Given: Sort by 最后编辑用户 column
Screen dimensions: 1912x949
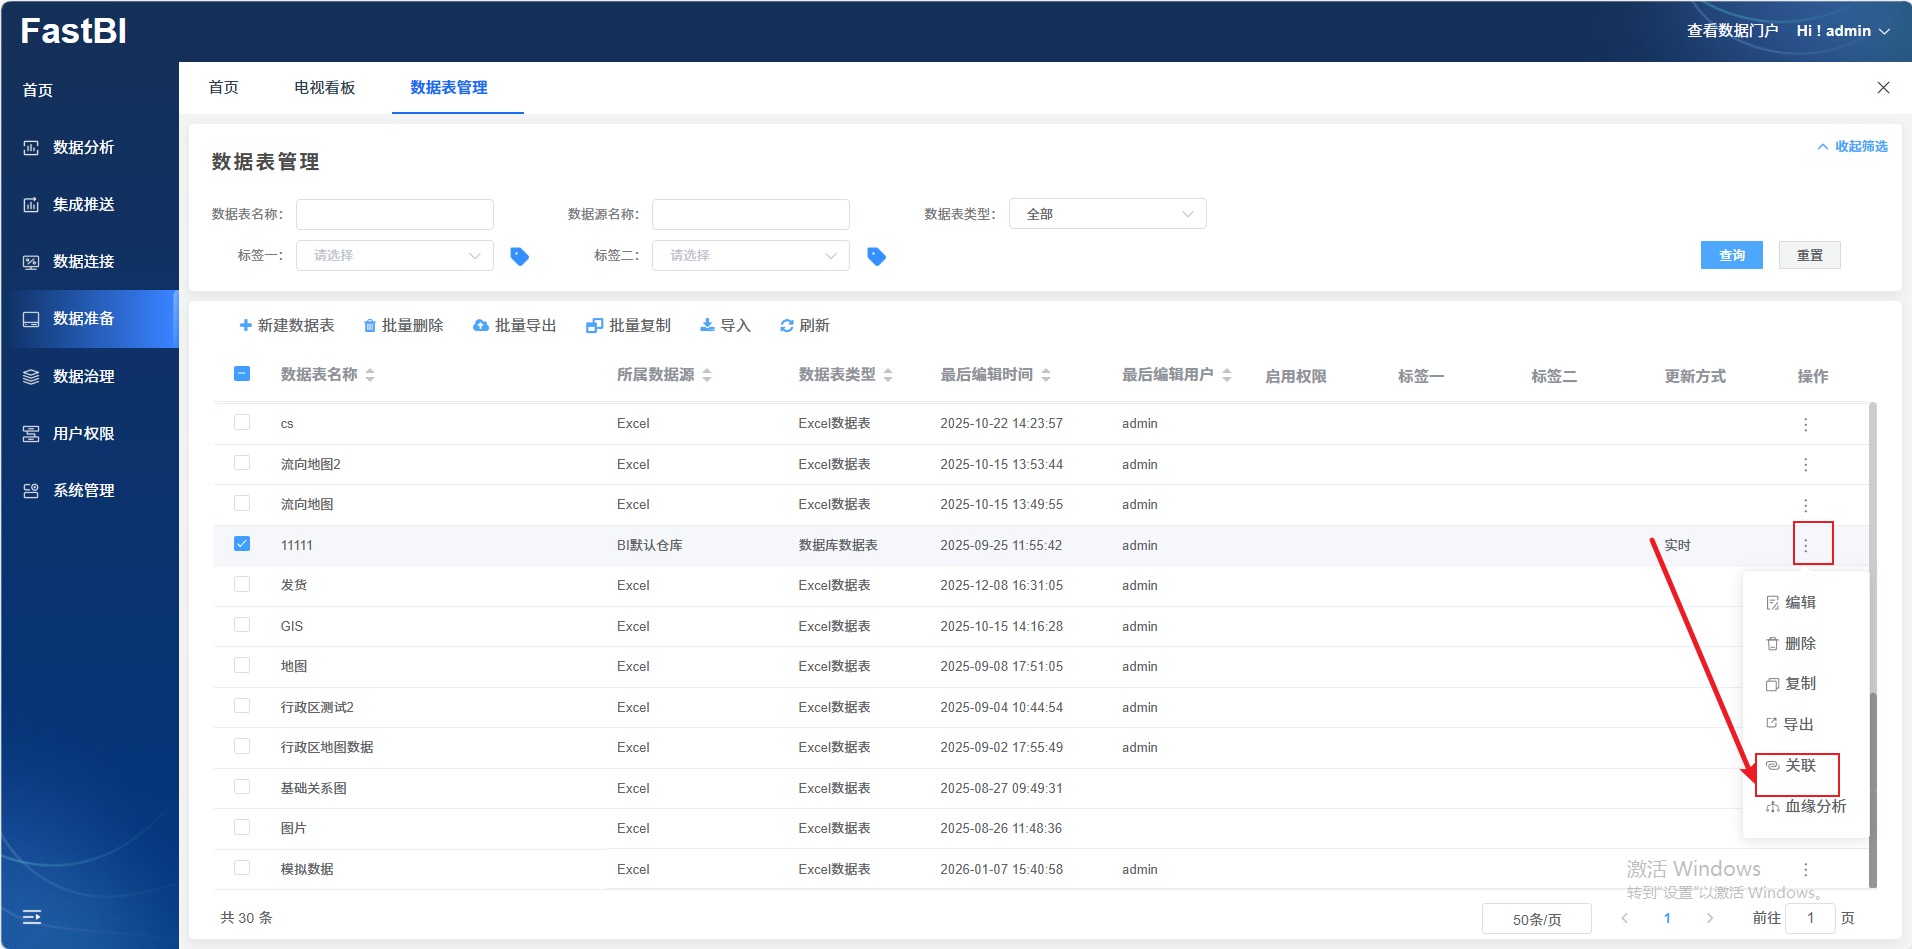Looking at the screenshot, I should (x=1227, y=376).
